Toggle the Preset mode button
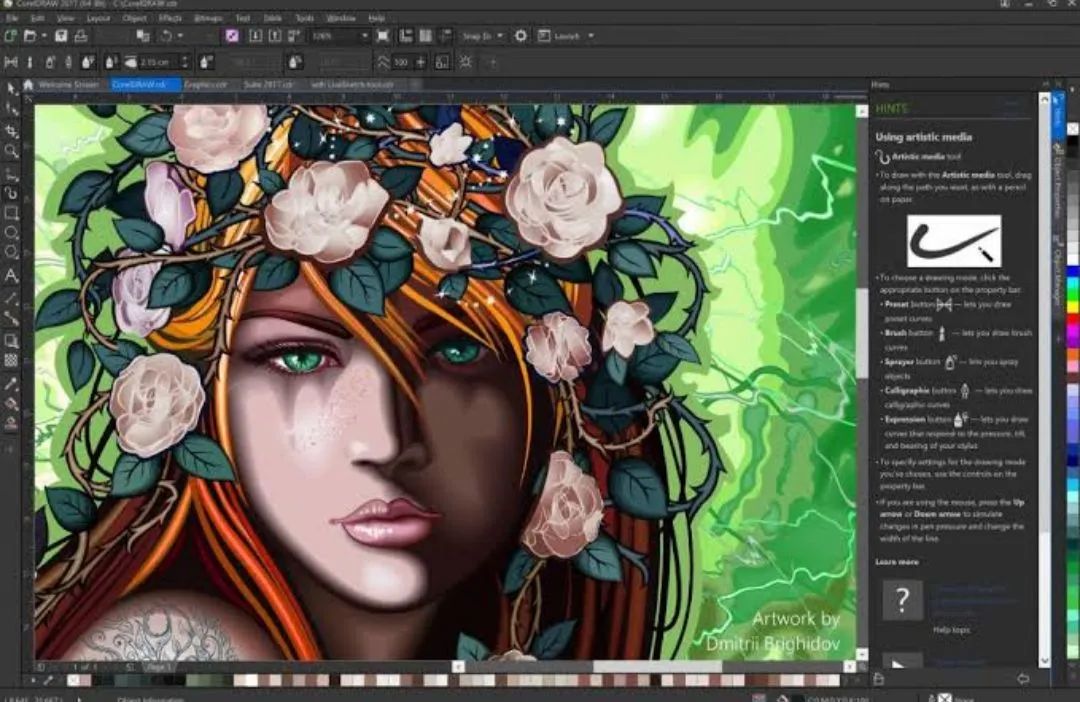The width and height of the screenshot is (1080, 702). (11, 62)
